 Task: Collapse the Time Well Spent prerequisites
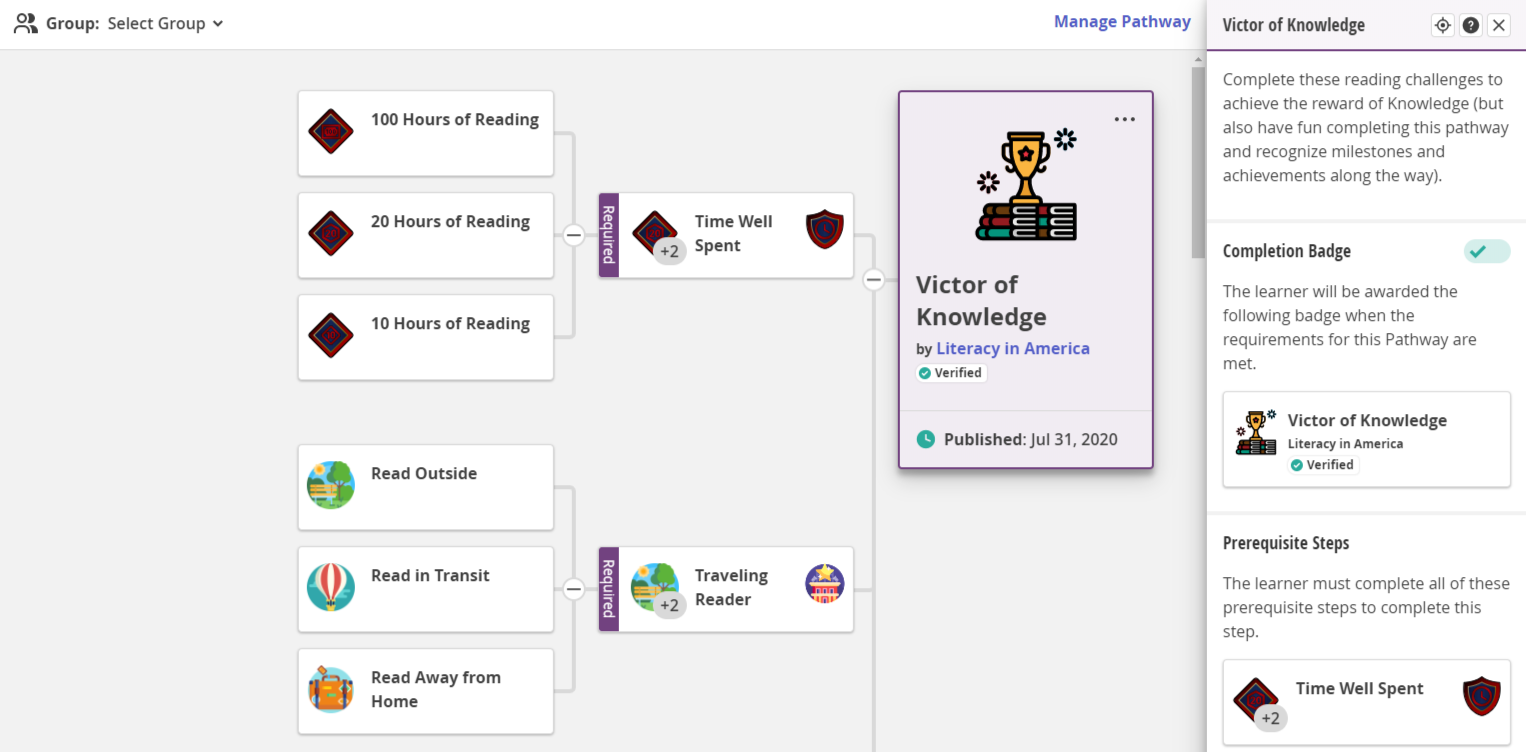(x=573, y=236)
